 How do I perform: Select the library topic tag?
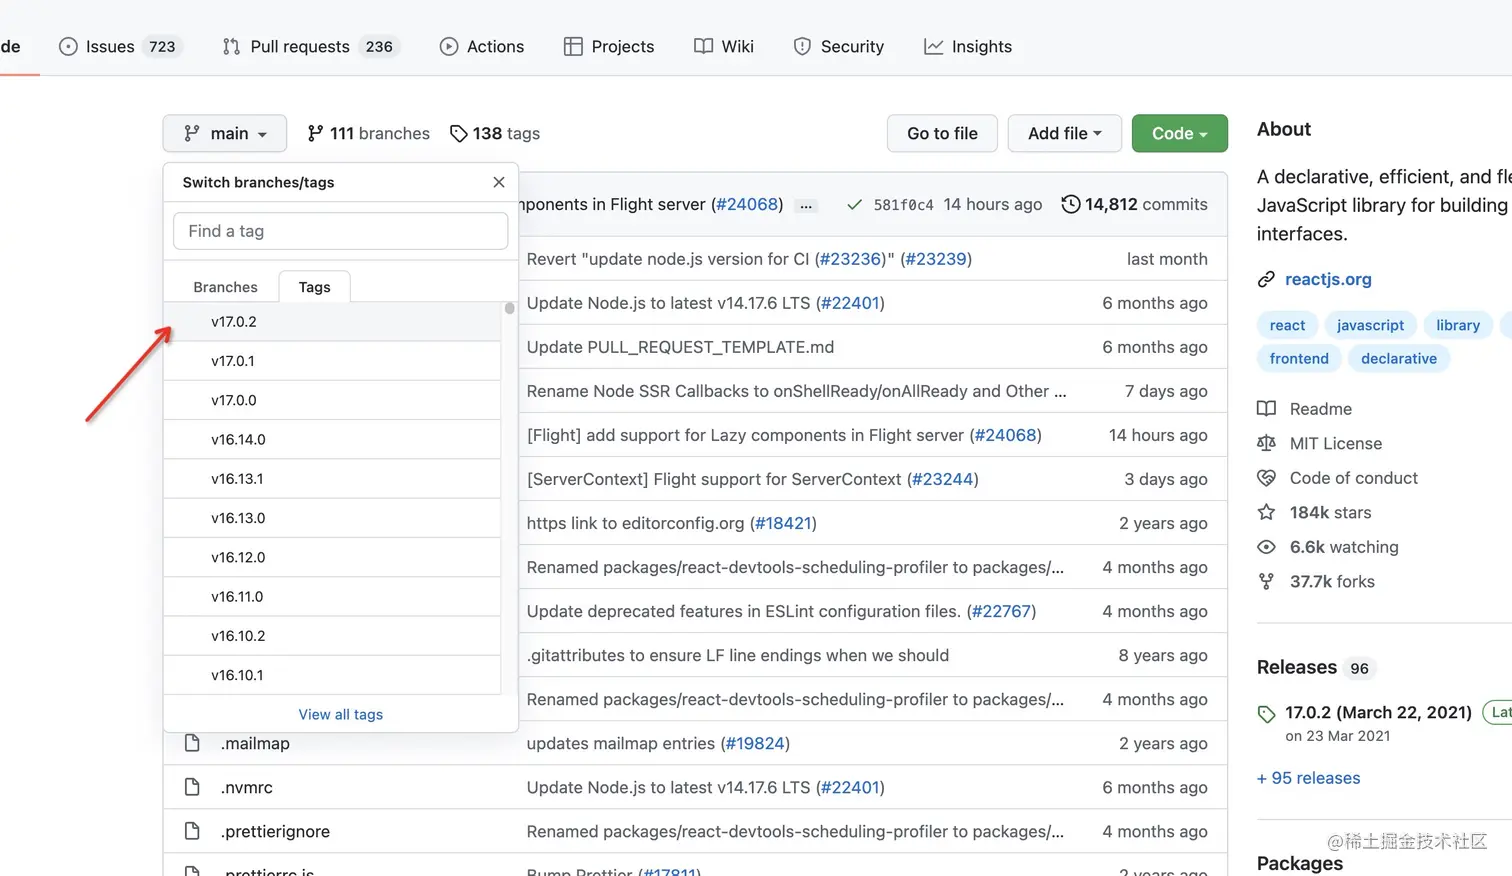1458,325
